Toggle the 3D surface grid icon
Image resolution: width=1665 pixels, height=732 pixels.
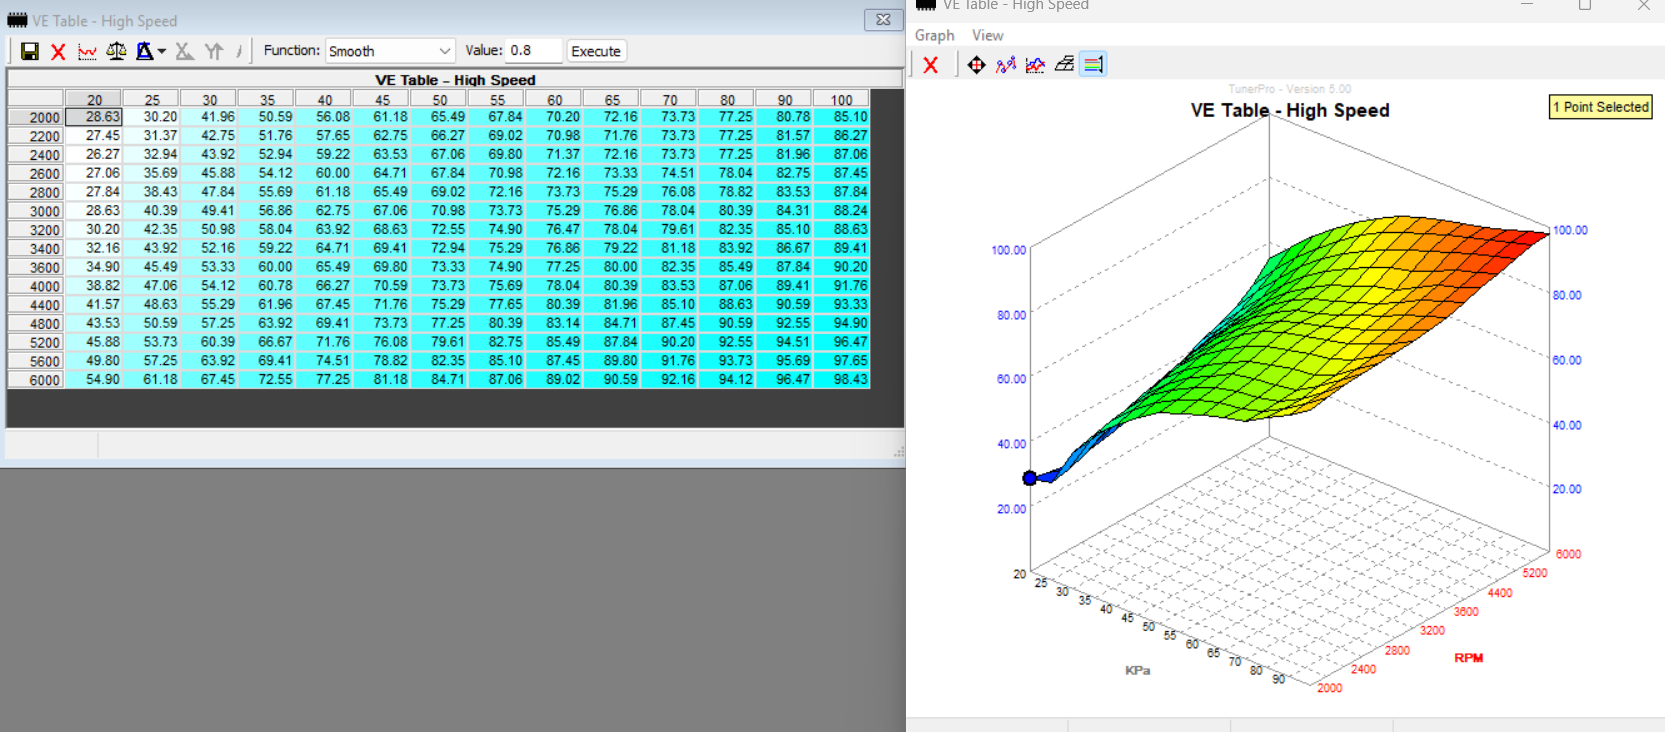click(1064, 65)
